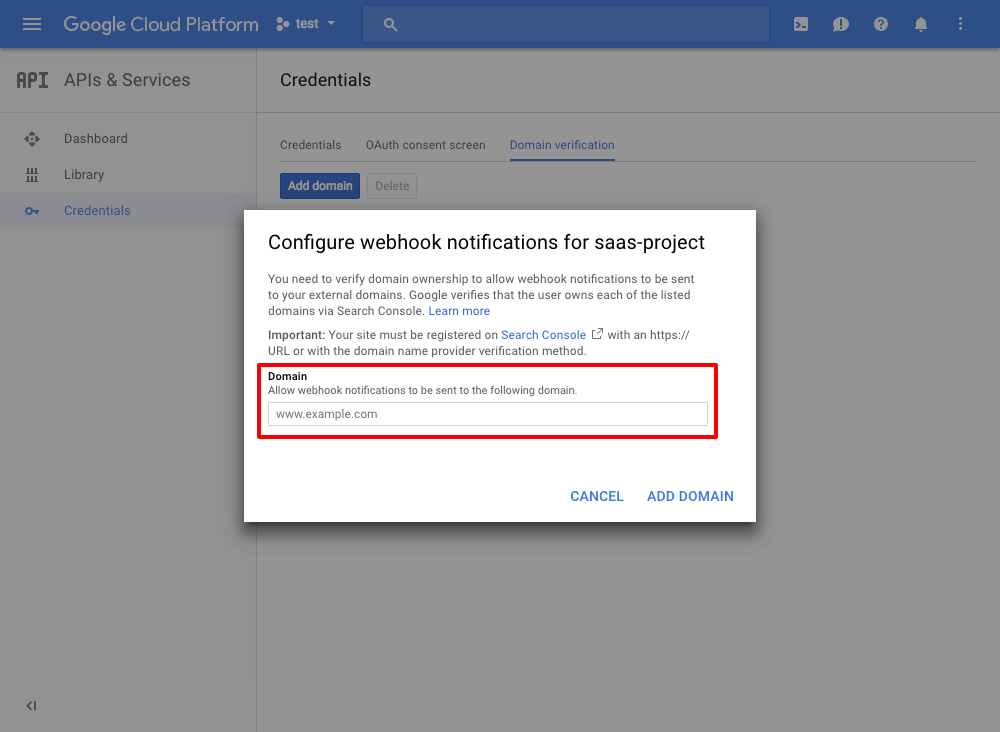Open the hamburger navigation menu
1000x732 pixels.
tap(32, 24)
